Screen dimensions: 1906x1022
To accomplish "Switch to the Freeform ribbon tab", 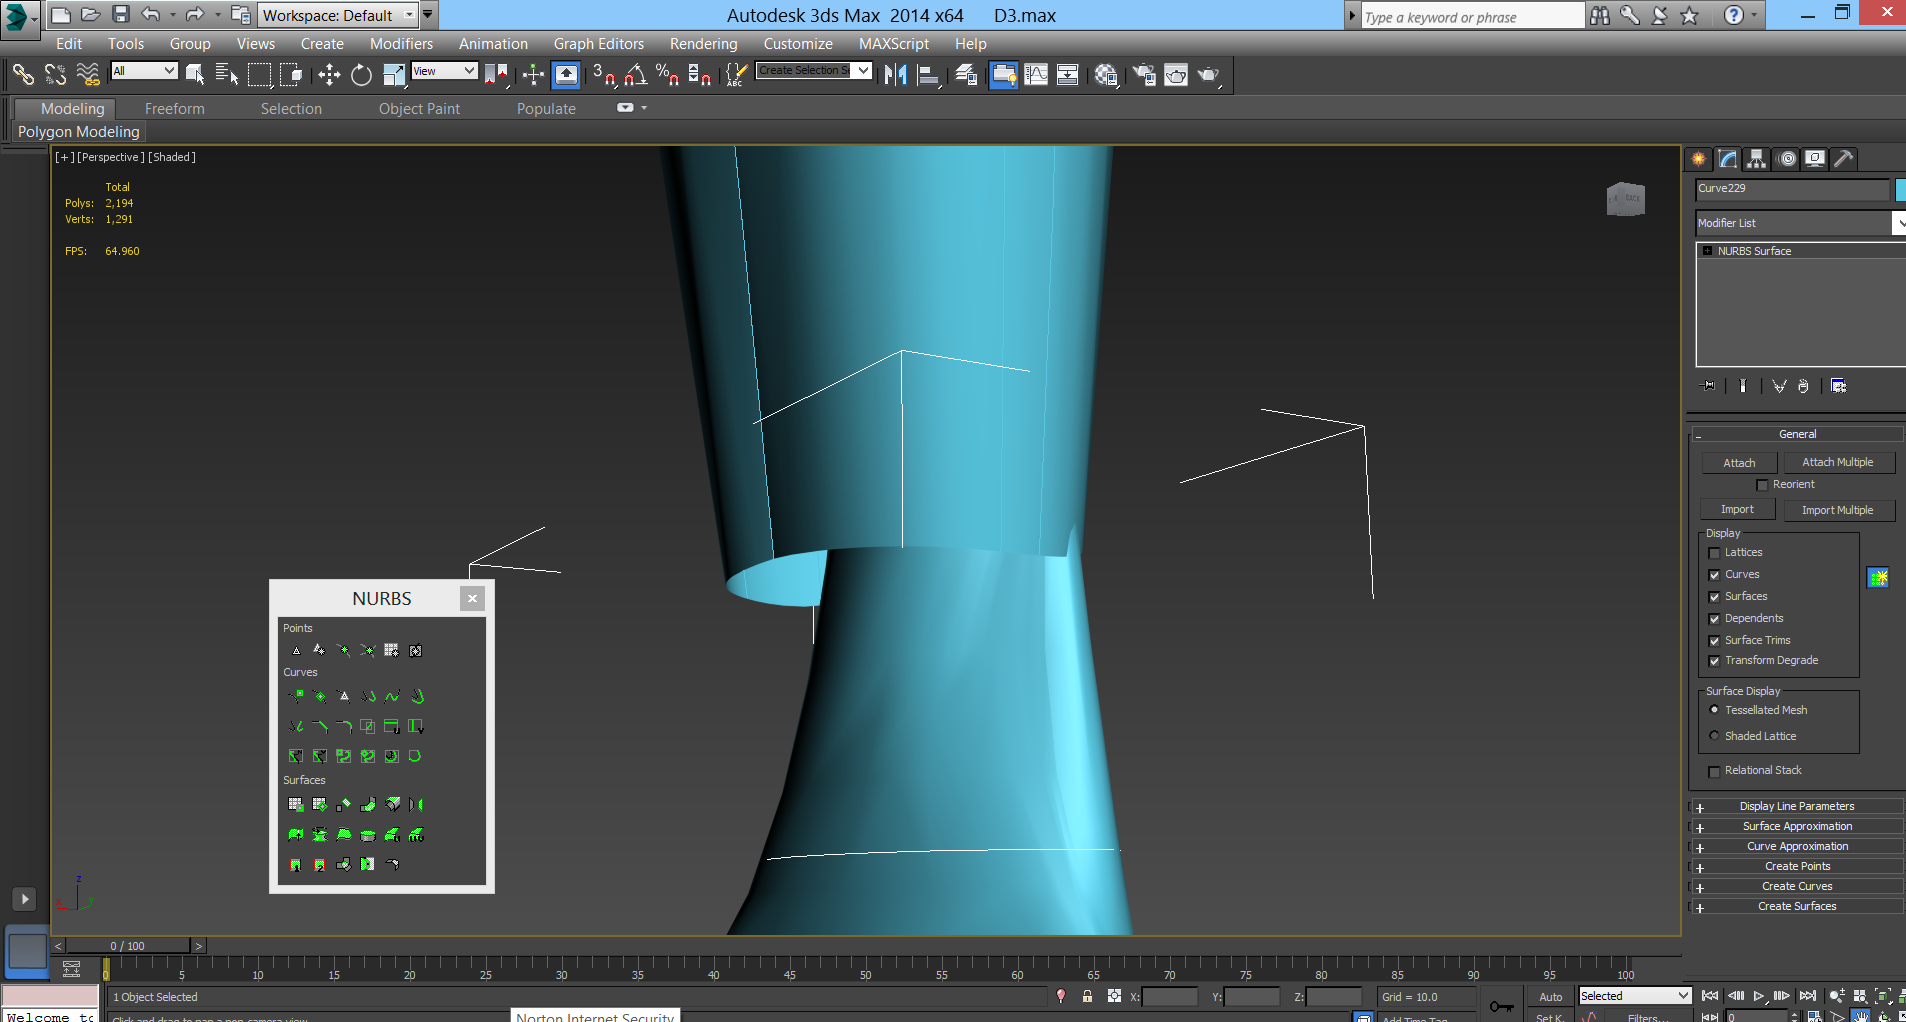I will pyautogui.click(x=174, y=109).
